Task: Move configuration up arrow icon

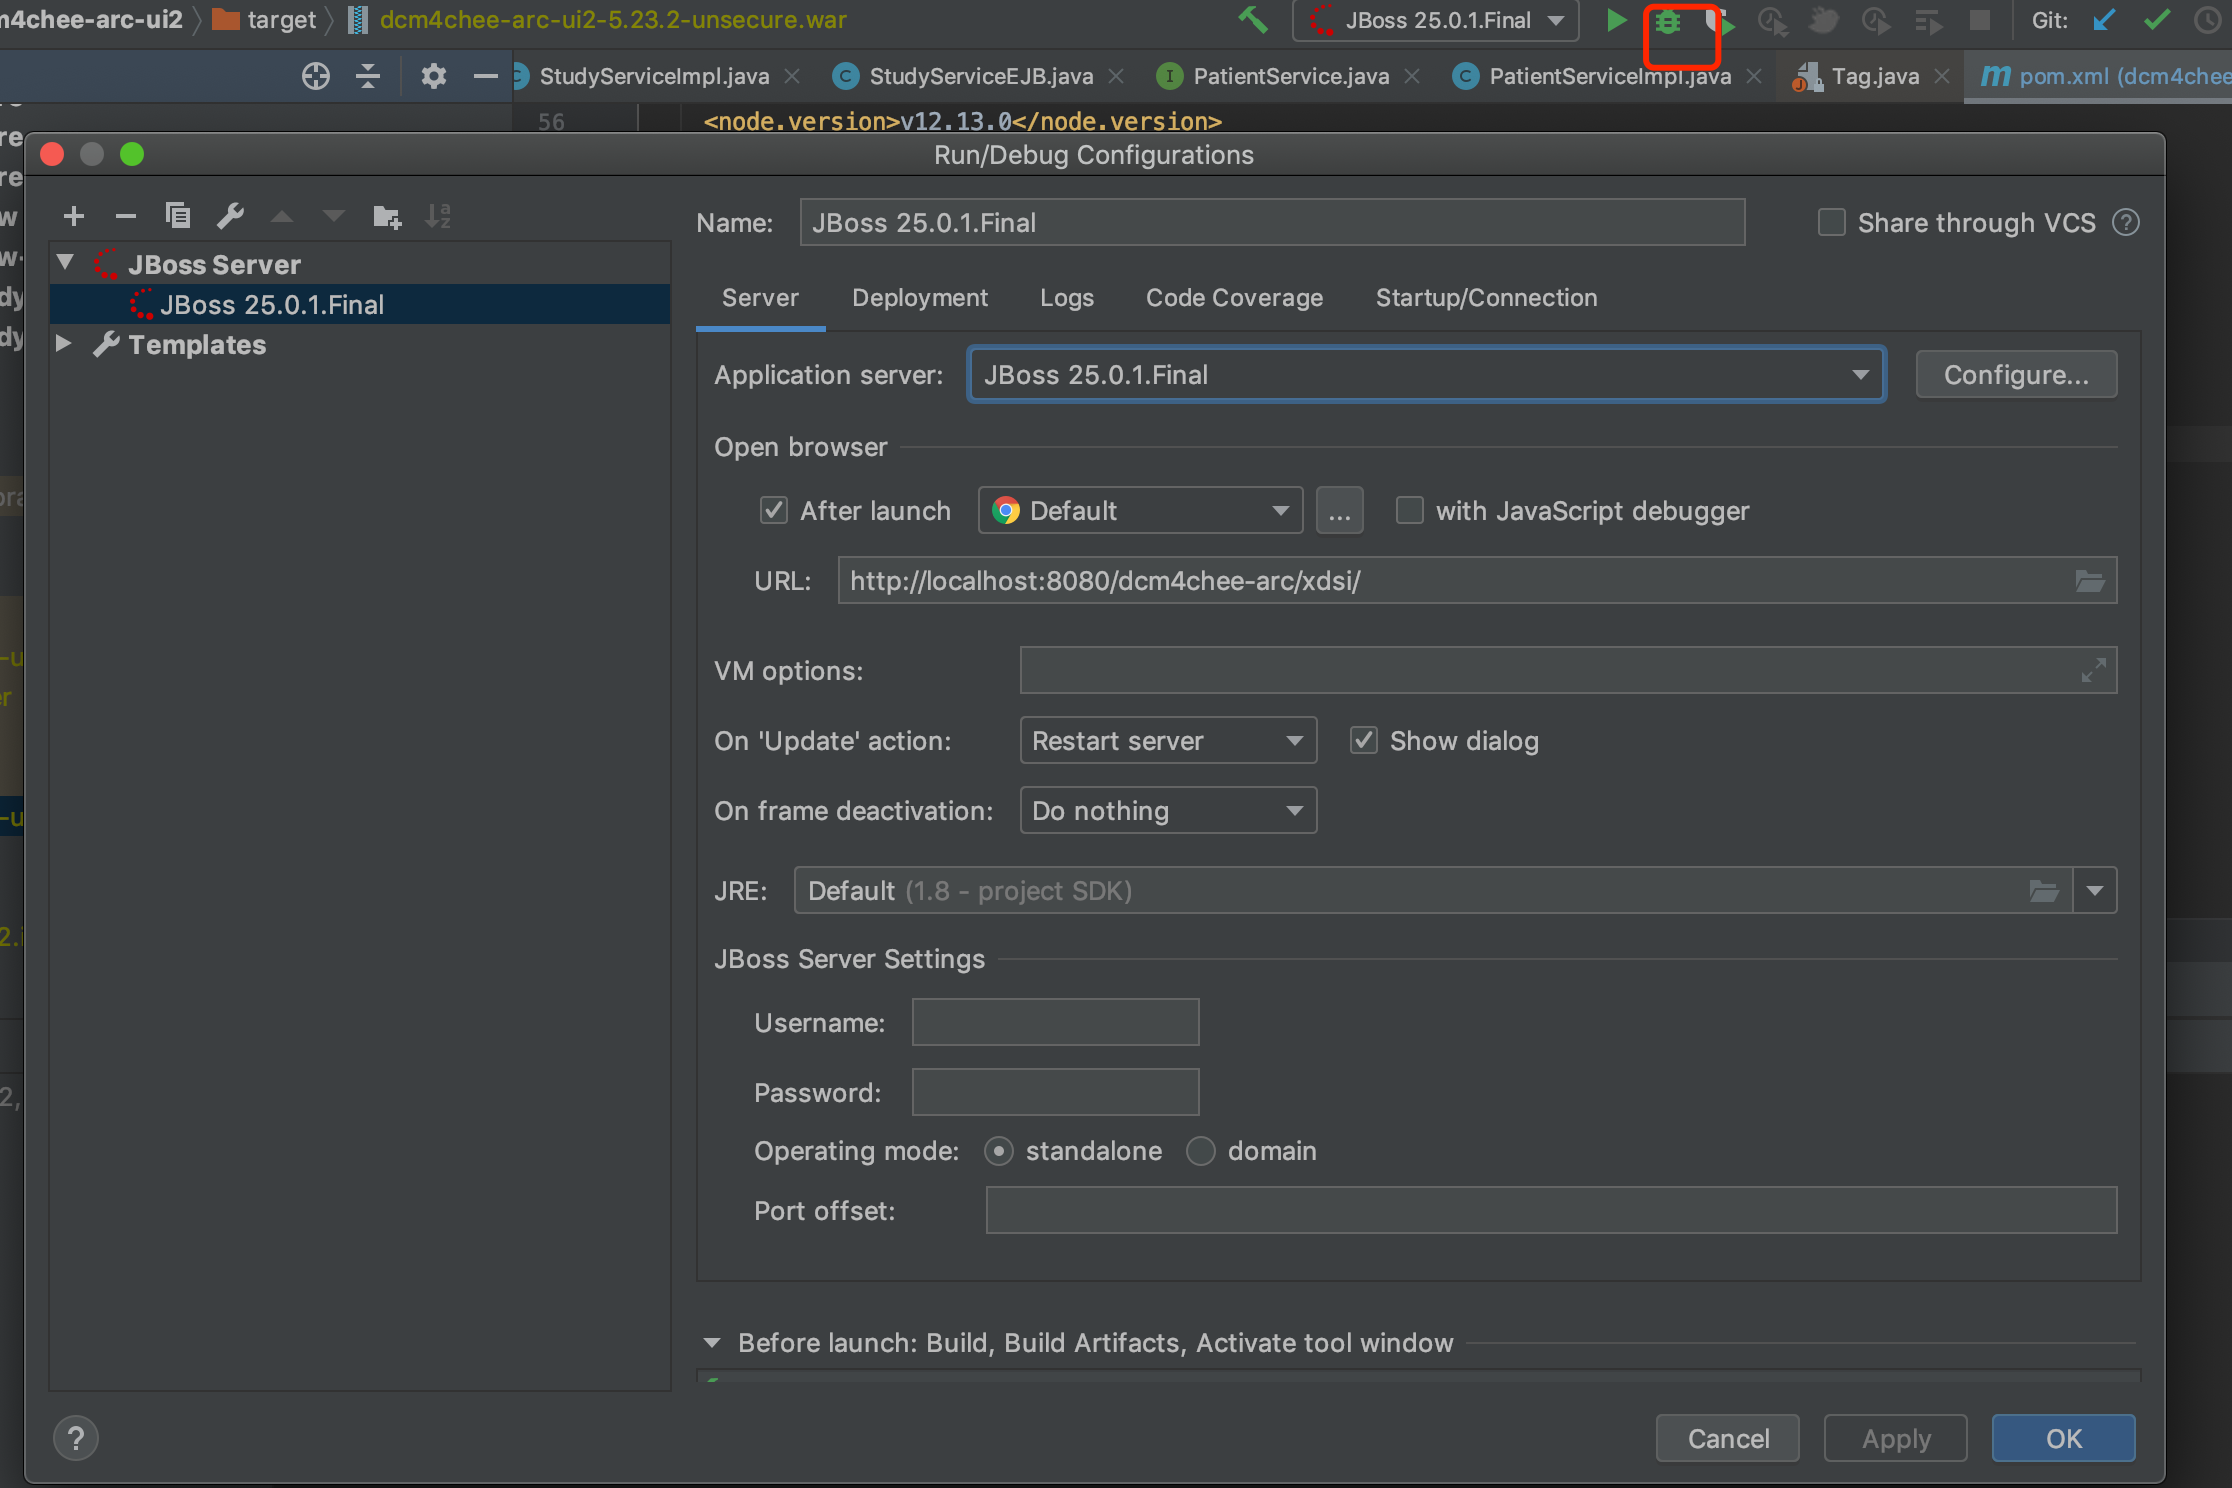Action: pos(282,216)
